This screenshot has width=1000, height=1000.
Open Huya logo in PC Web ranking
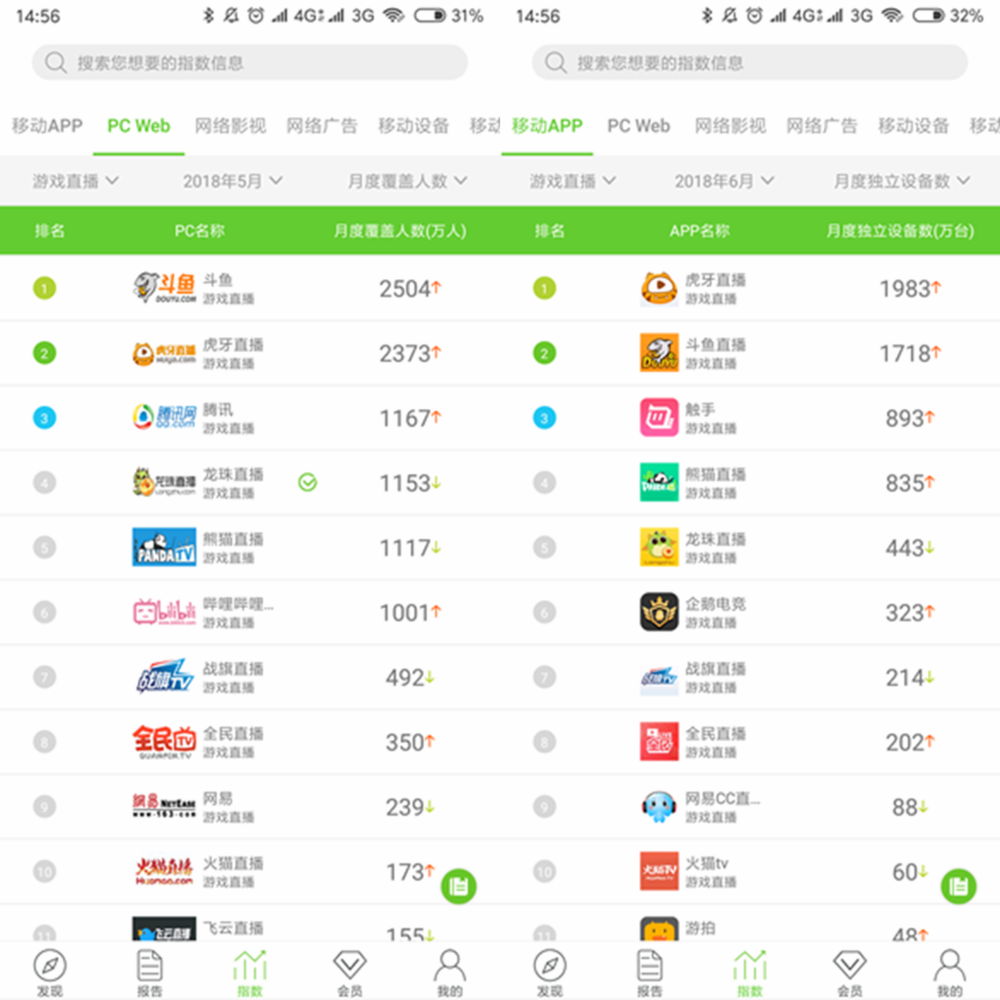click(x=164, y=353)
